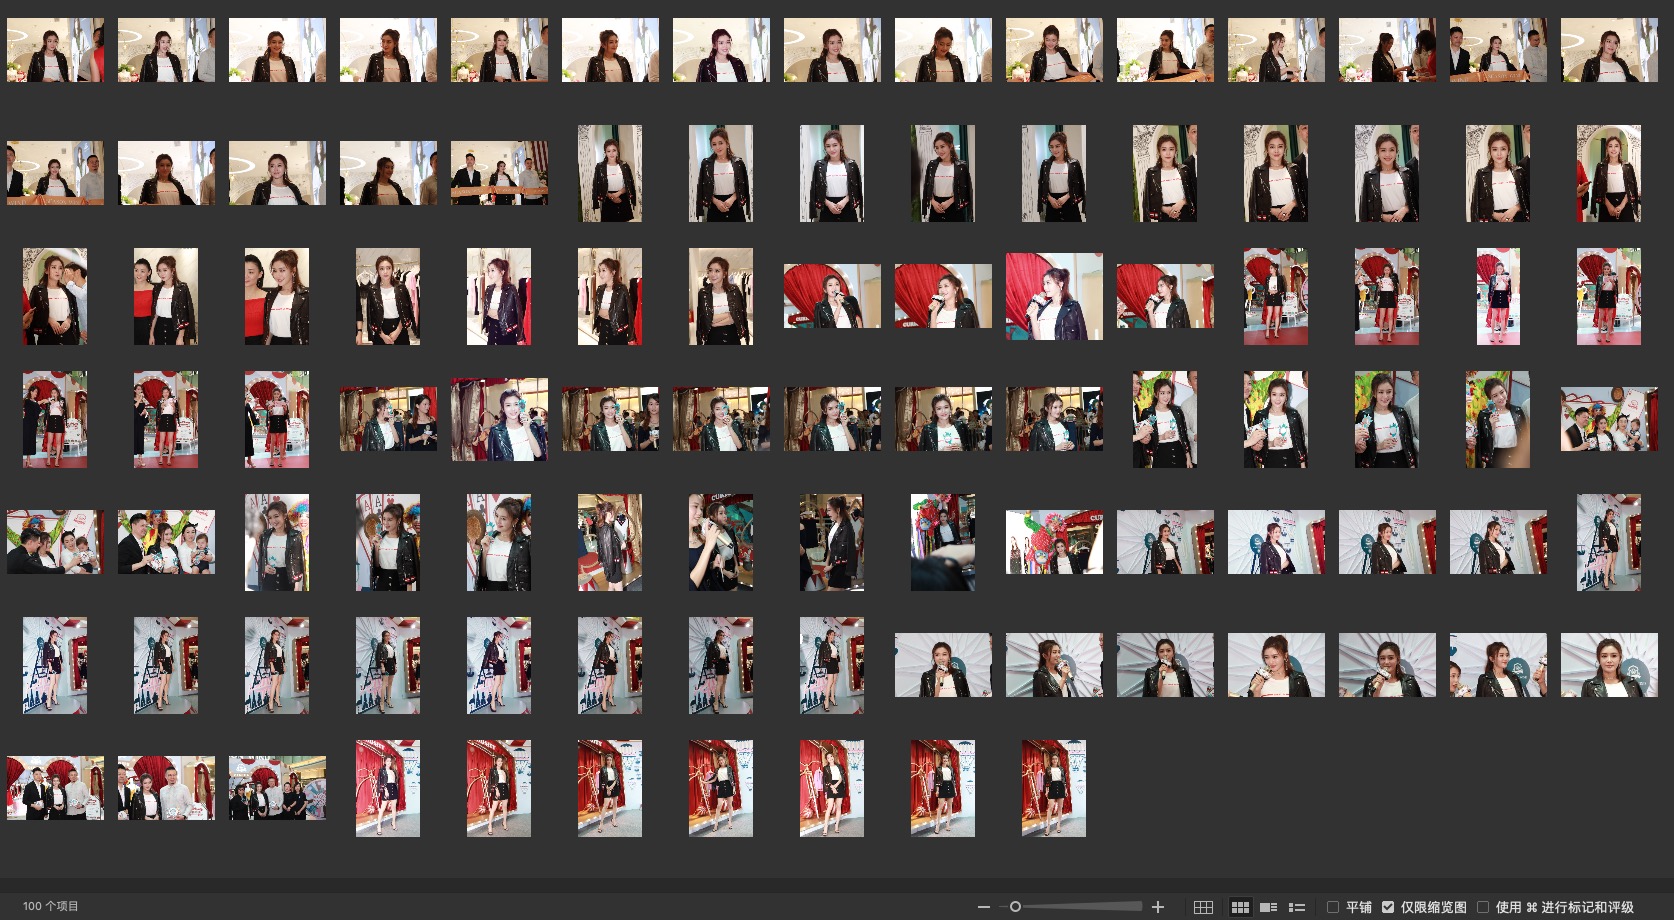Select the last thumbnail in the second row
Image resolution: width=1674 pixels, height=920 pixels.
(x=1608, y=173)
